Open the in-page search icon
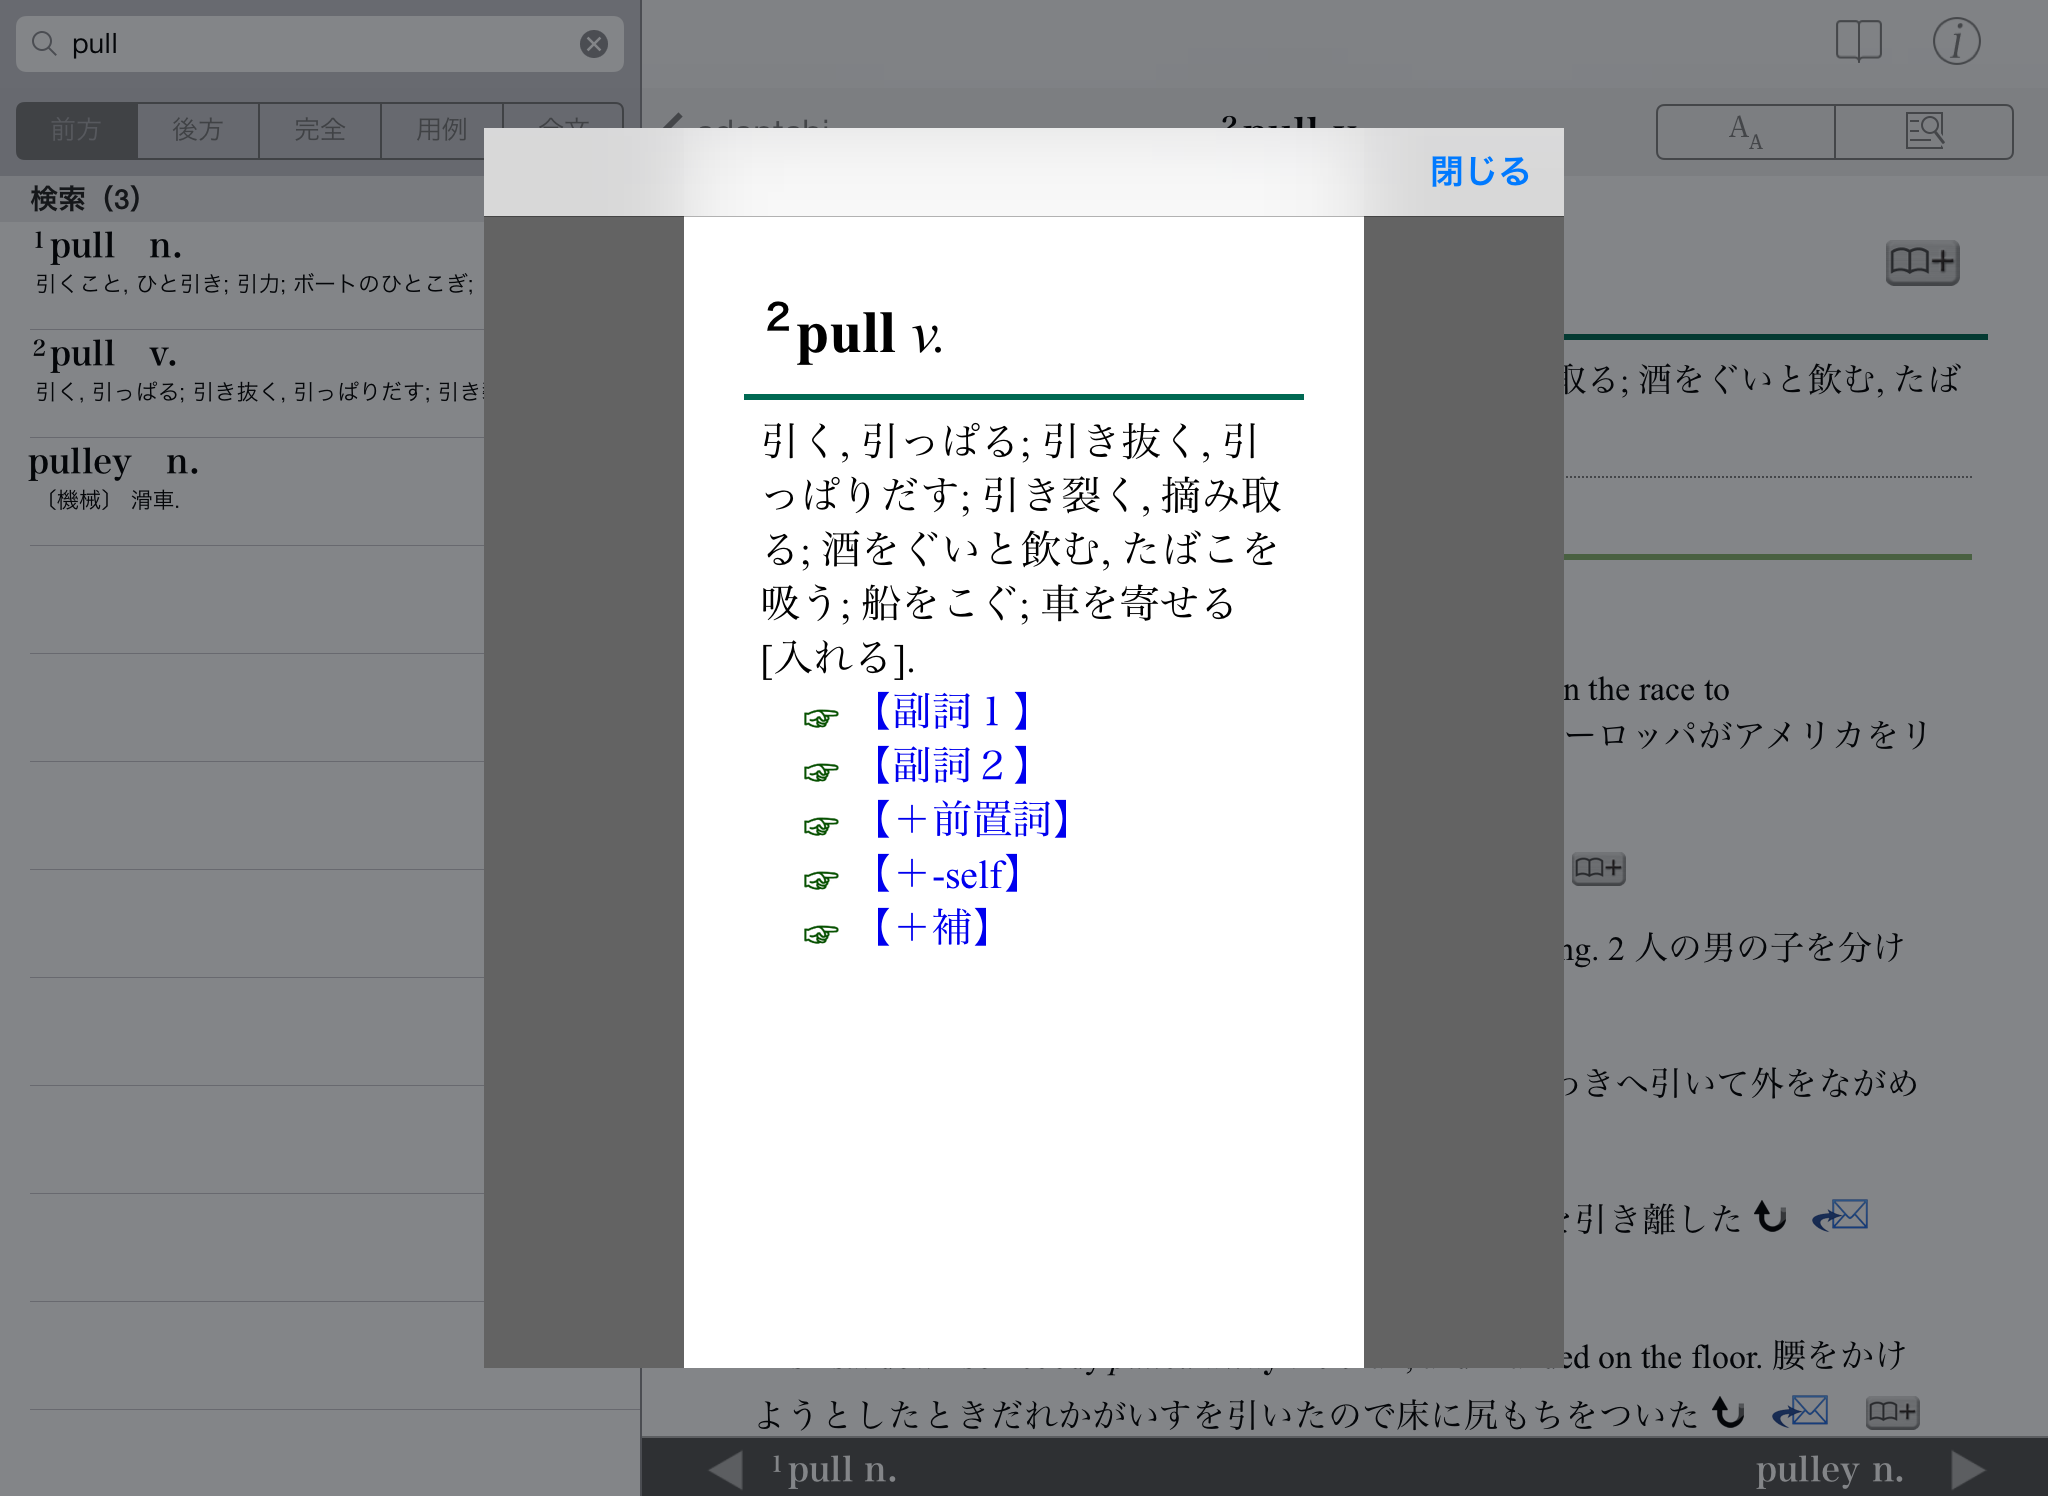This screenshot has width=2048, height=1496. click(x=1923, y=131)
